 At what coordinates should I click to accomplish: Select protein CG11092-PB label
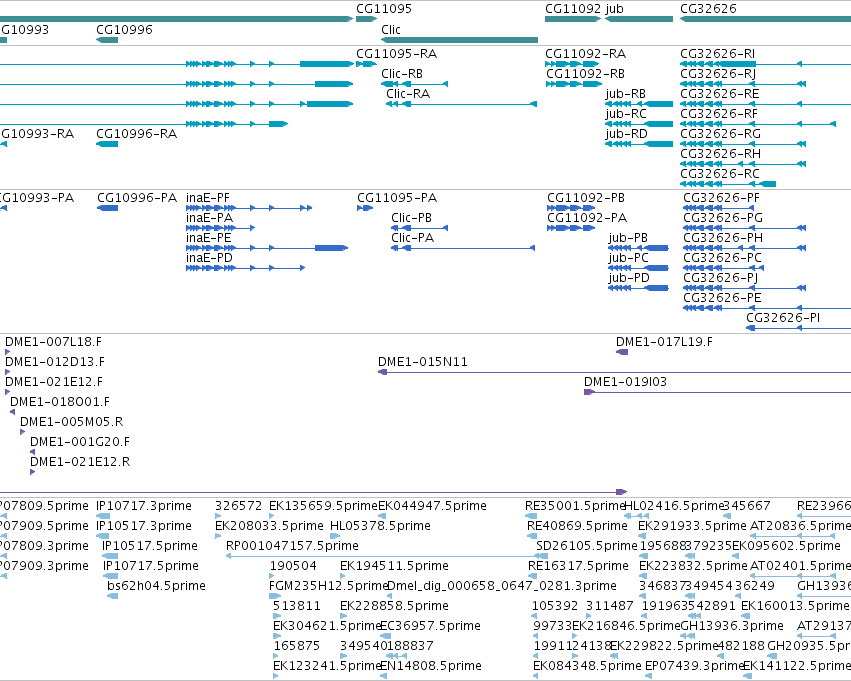point(586,198)
